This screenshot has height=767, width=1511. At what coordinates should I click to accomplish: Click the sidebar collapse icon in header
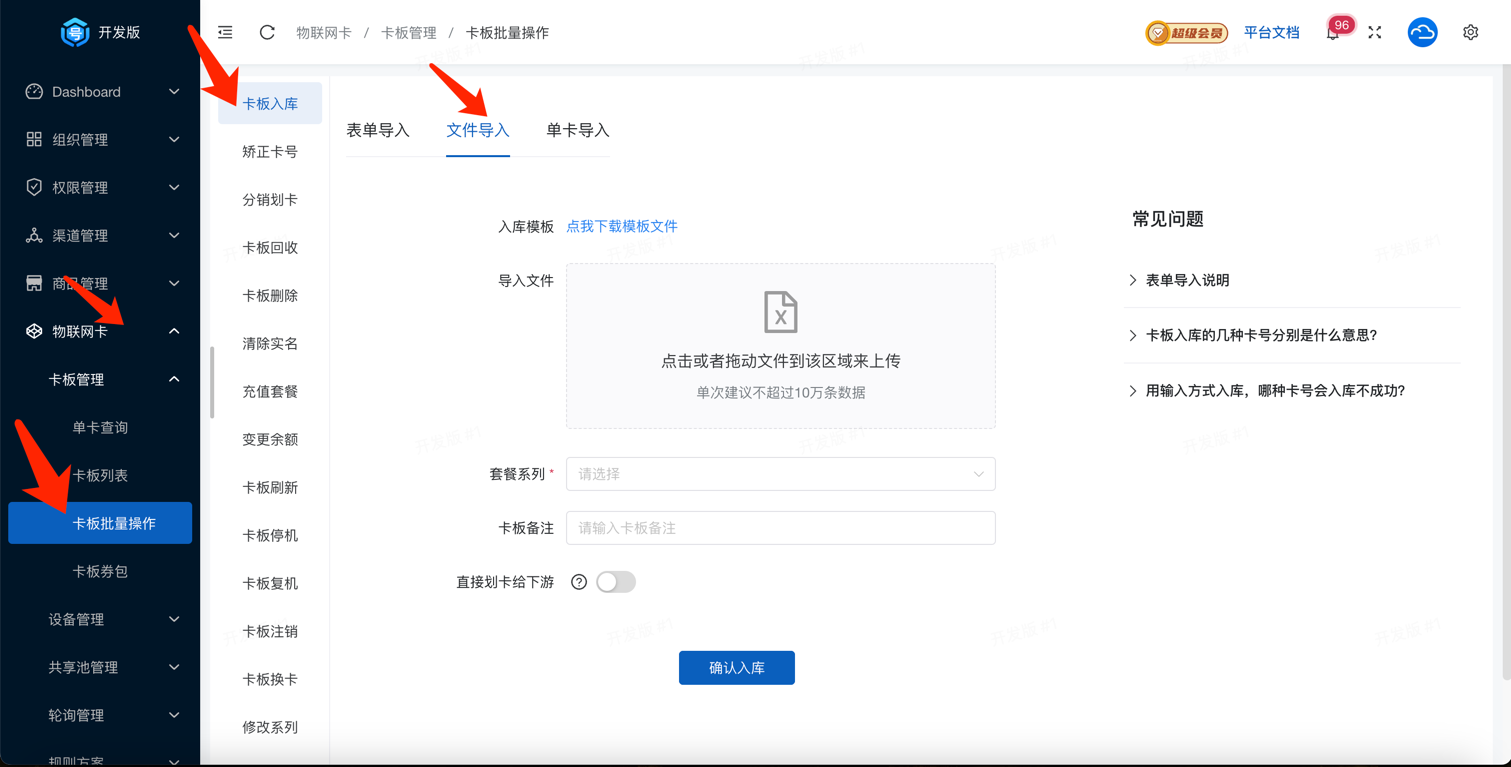(x=225, y=32)
